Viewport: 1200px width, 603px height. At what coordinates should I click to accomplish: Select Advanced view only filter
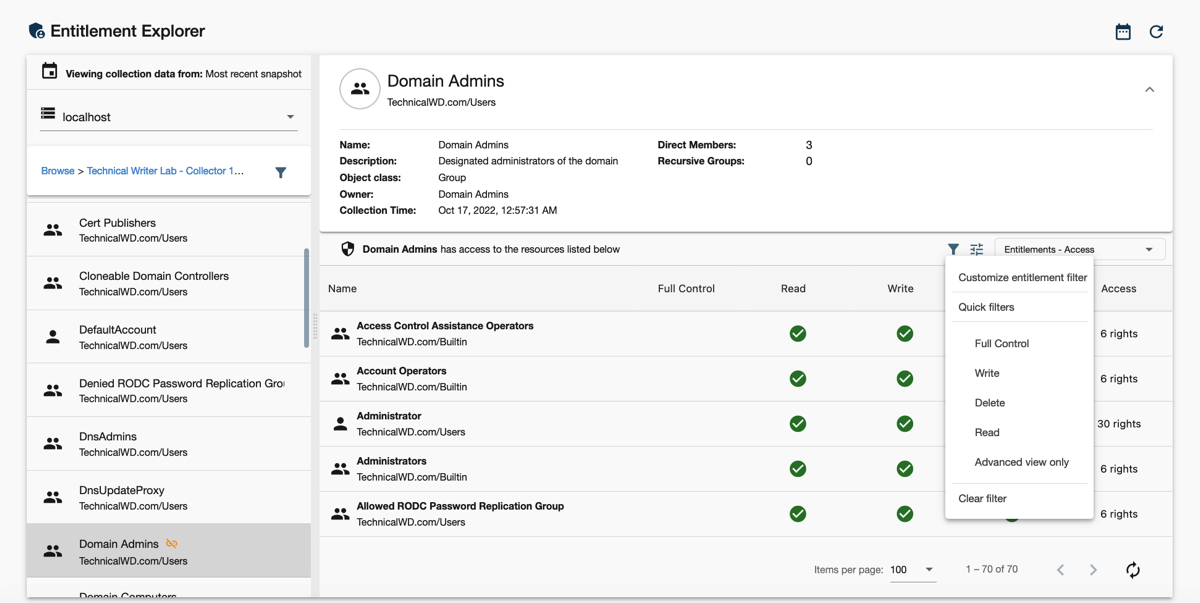(1021, 462)
